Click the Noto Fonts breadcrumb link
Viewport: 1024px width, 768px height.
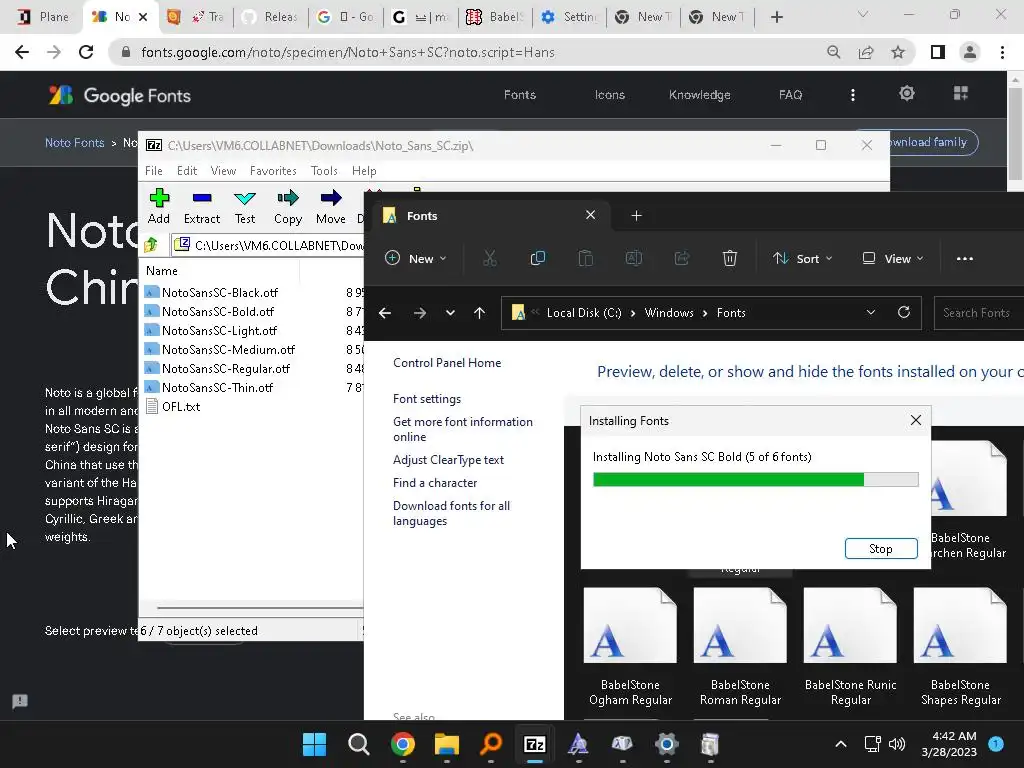pos(74,142)
